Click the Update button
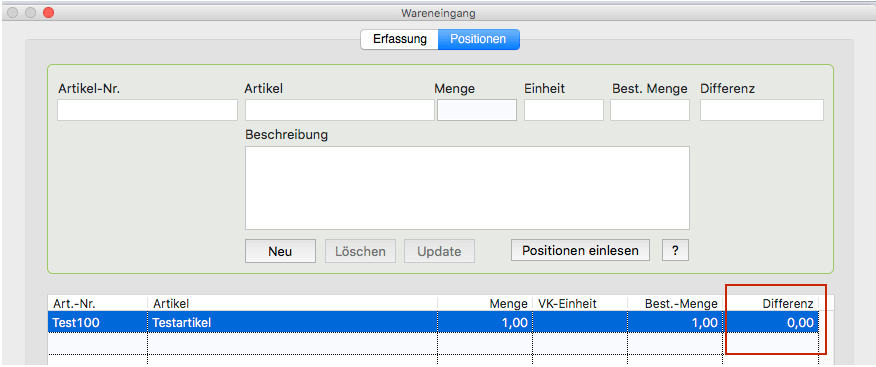Image resolution: width=876 pixels, height=367 pixels. [439, 251]
